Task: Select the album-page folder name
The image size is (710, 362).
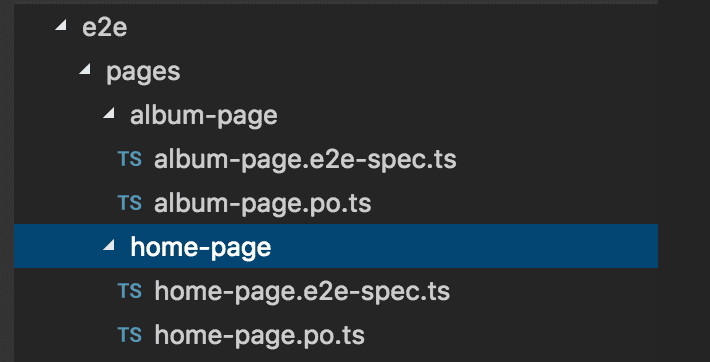Action: coord(204,116)
